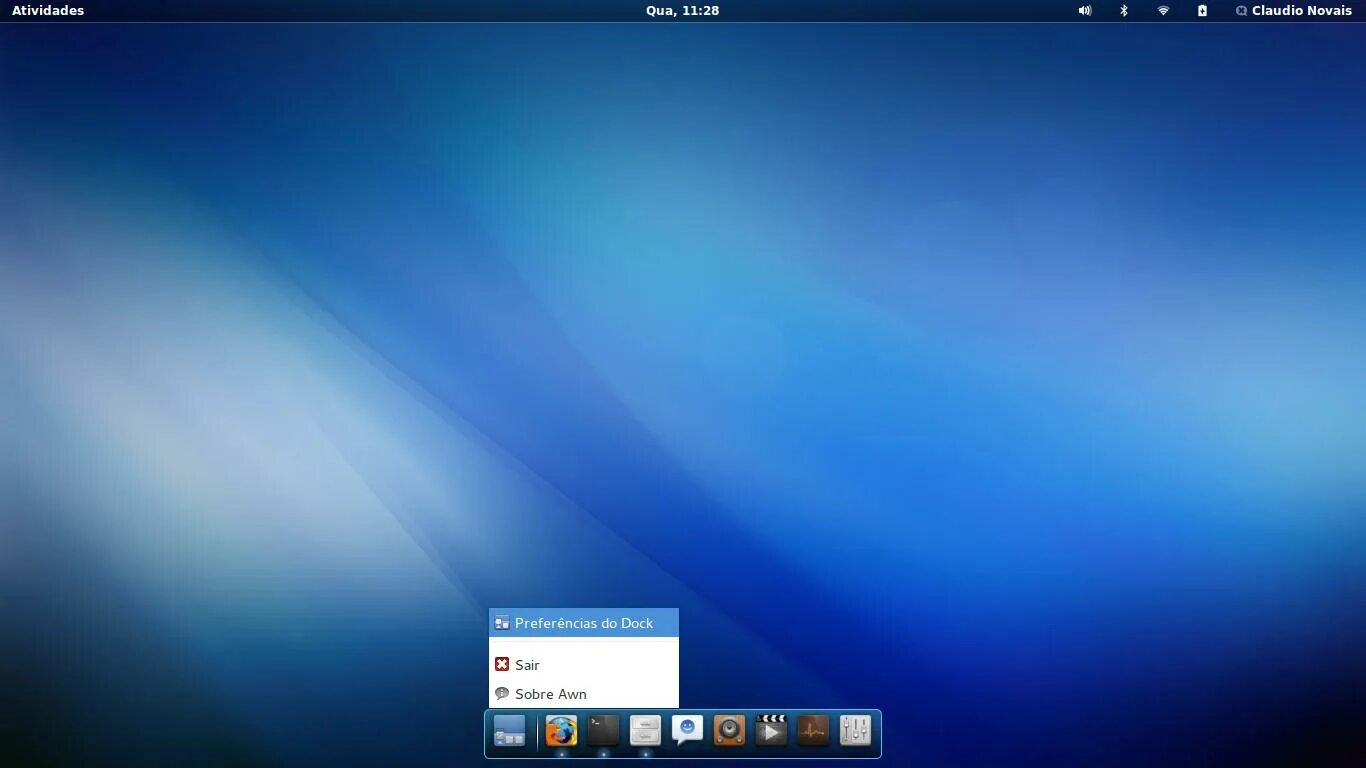The height and width of the screenshot is (768, 1366).
Task: Open the Atividades menu
Action: [x=47, y=11]
